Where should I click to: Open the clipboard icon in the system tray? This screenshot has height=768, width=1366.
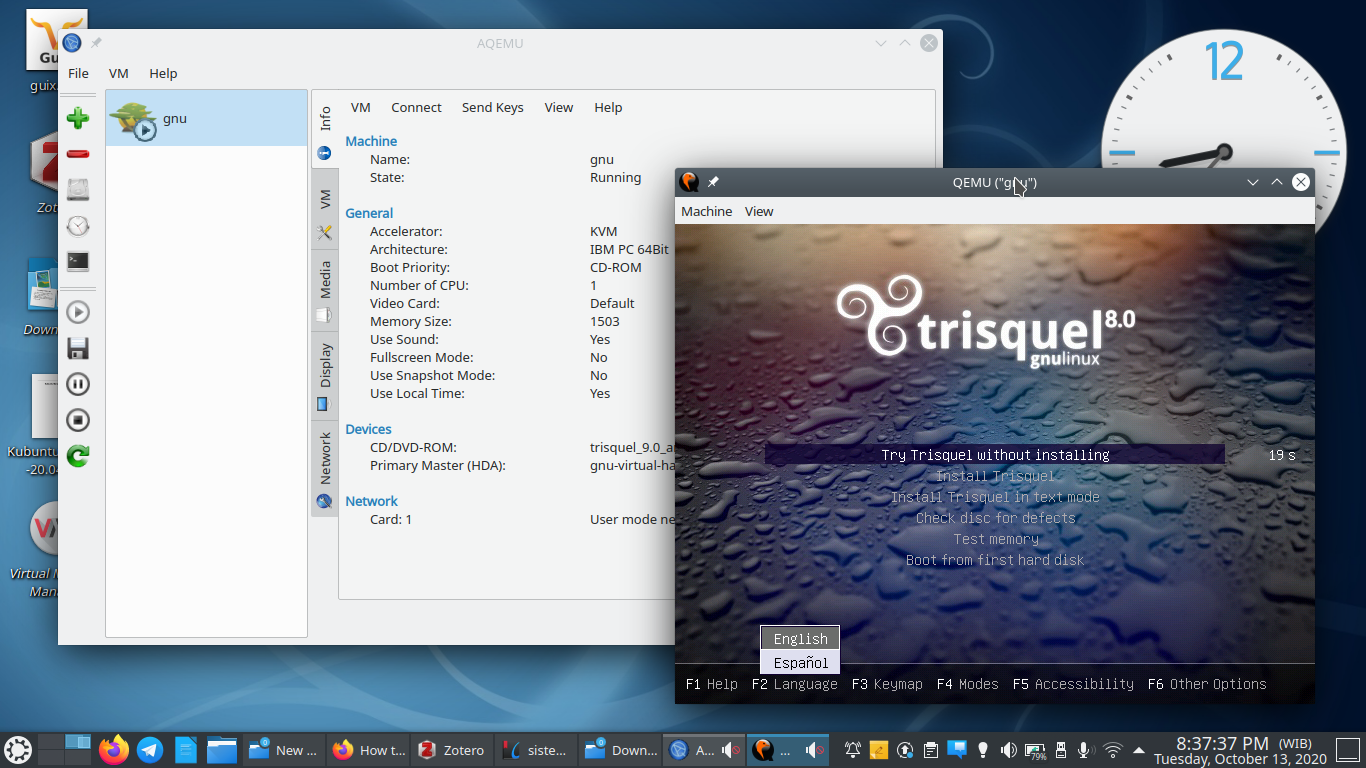931,750
